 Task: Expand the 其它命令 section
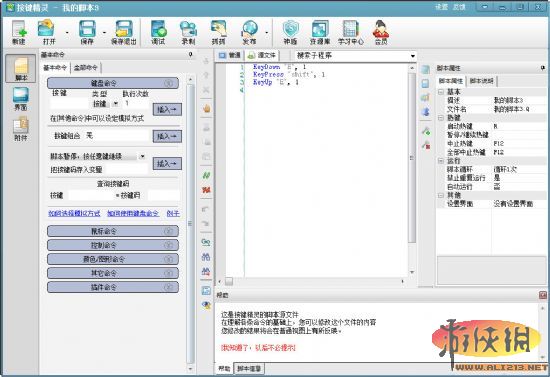click(x=113, y=273)
